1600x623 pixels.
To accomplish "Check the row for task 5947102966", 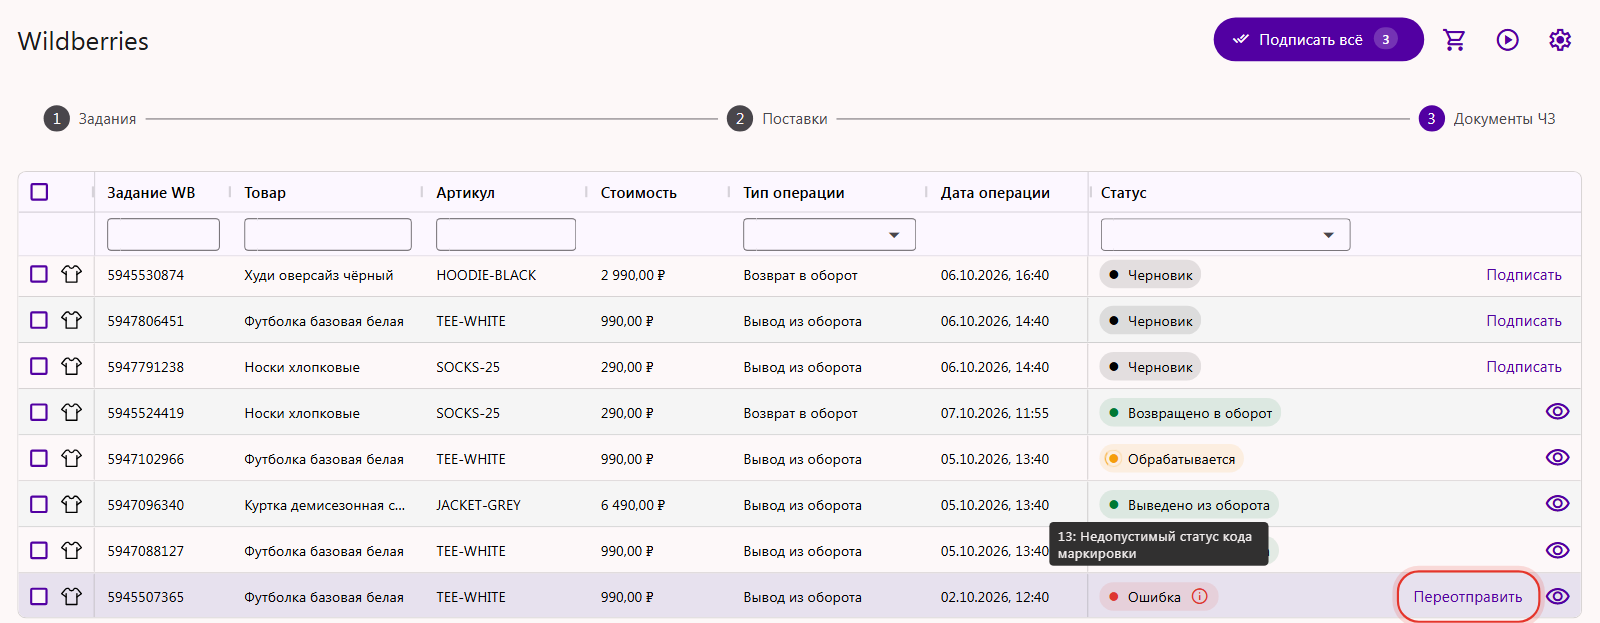I will [39, 458].
